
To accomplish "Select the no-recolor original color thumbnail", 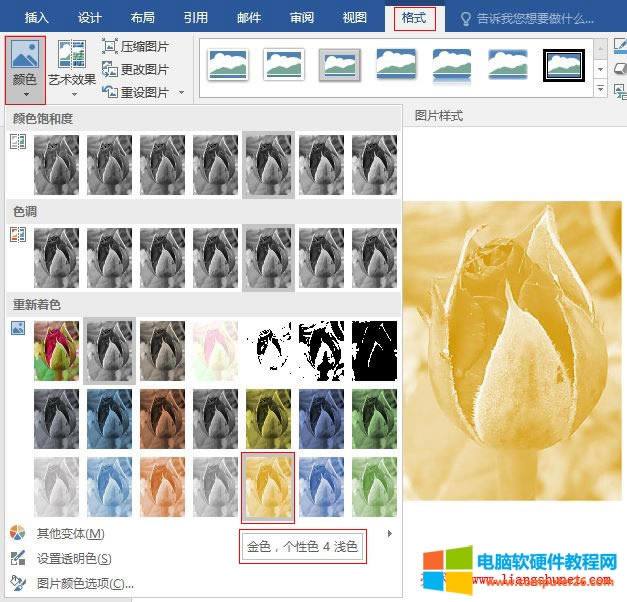I will tap(56, 351).
